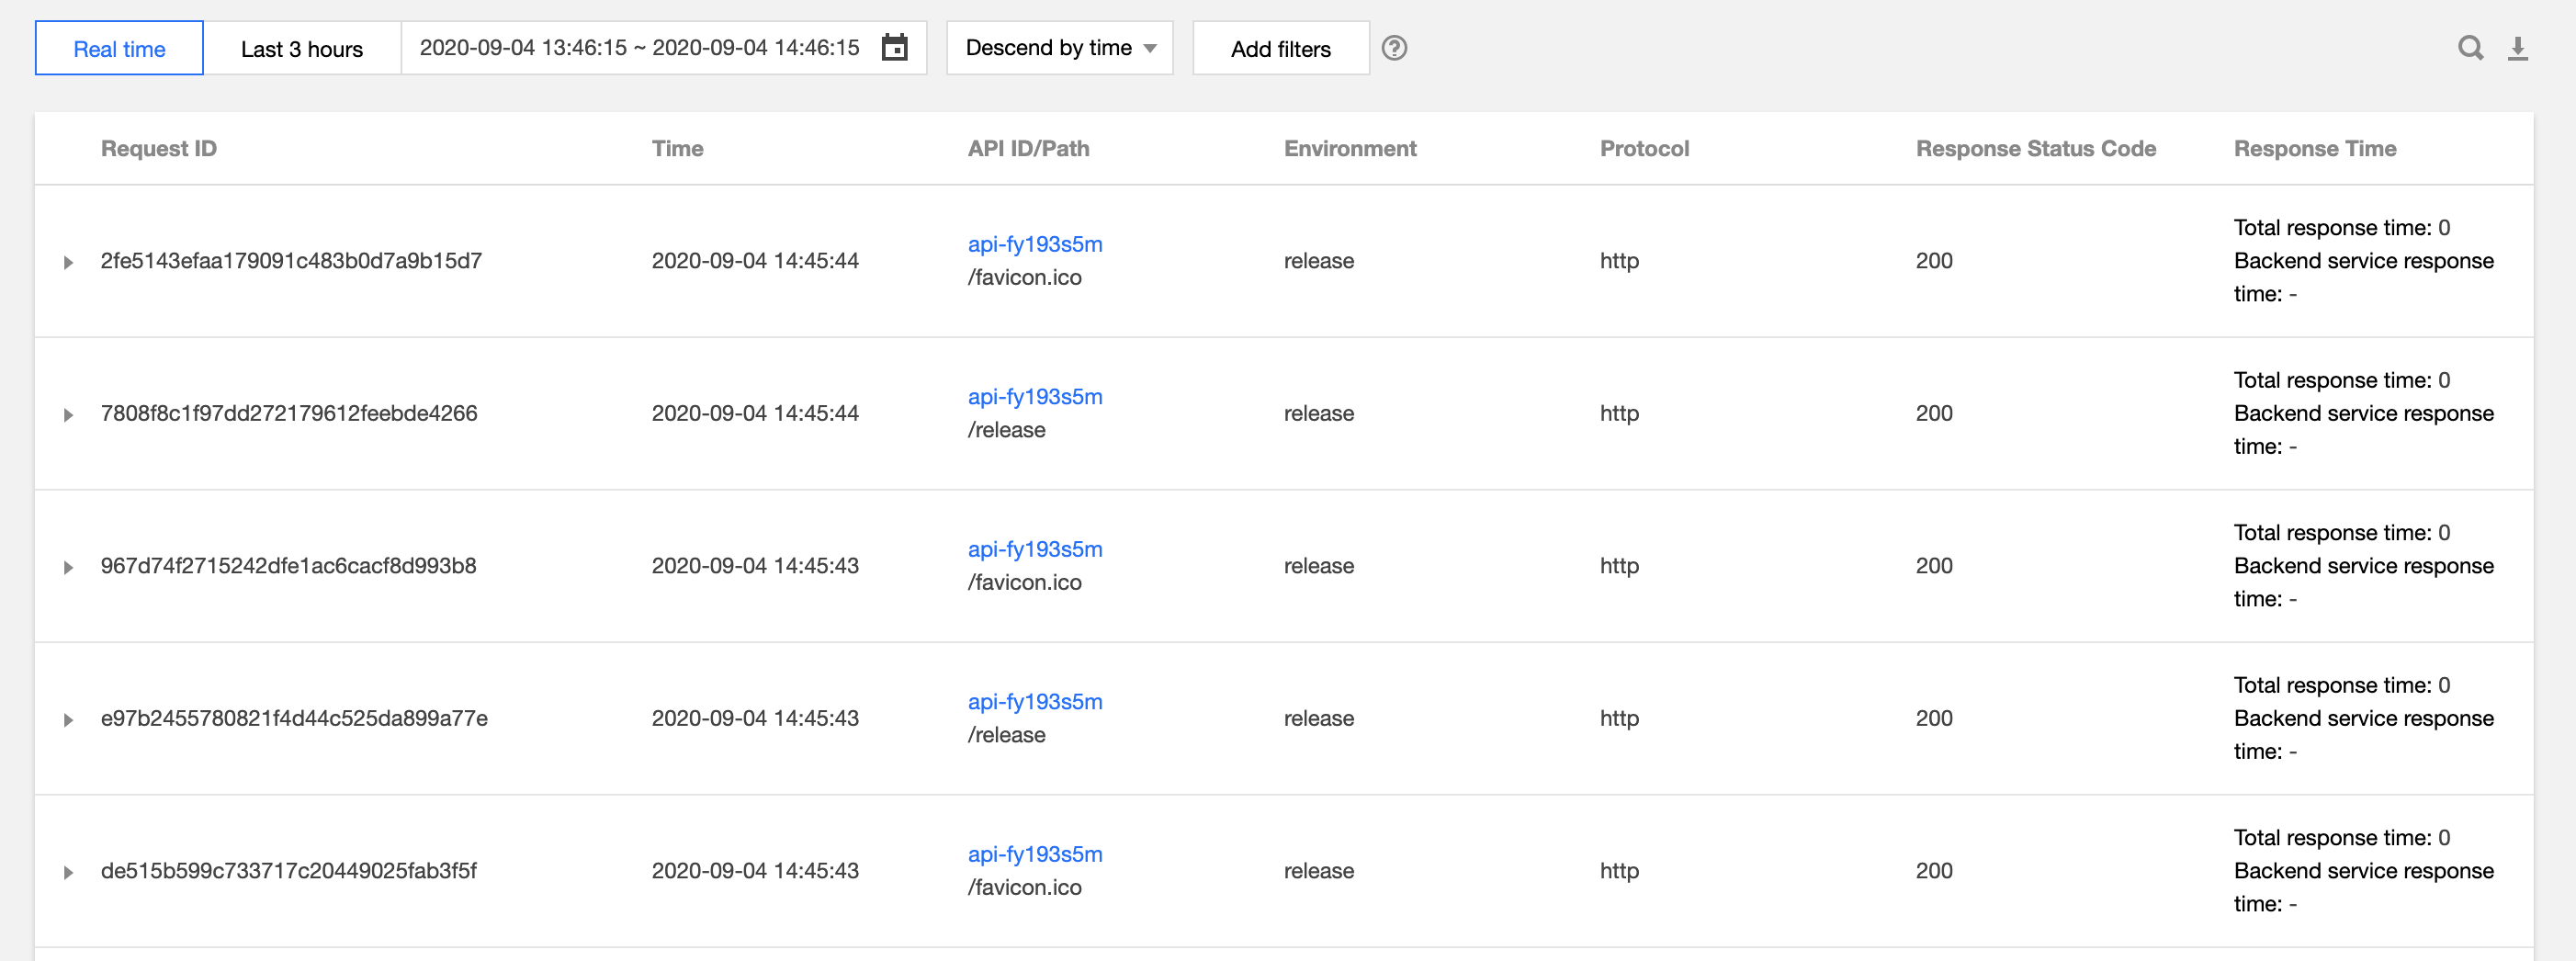Select the Last 3 hours tab
Screen dimensions: 2576x961
(x=301, y=49)
